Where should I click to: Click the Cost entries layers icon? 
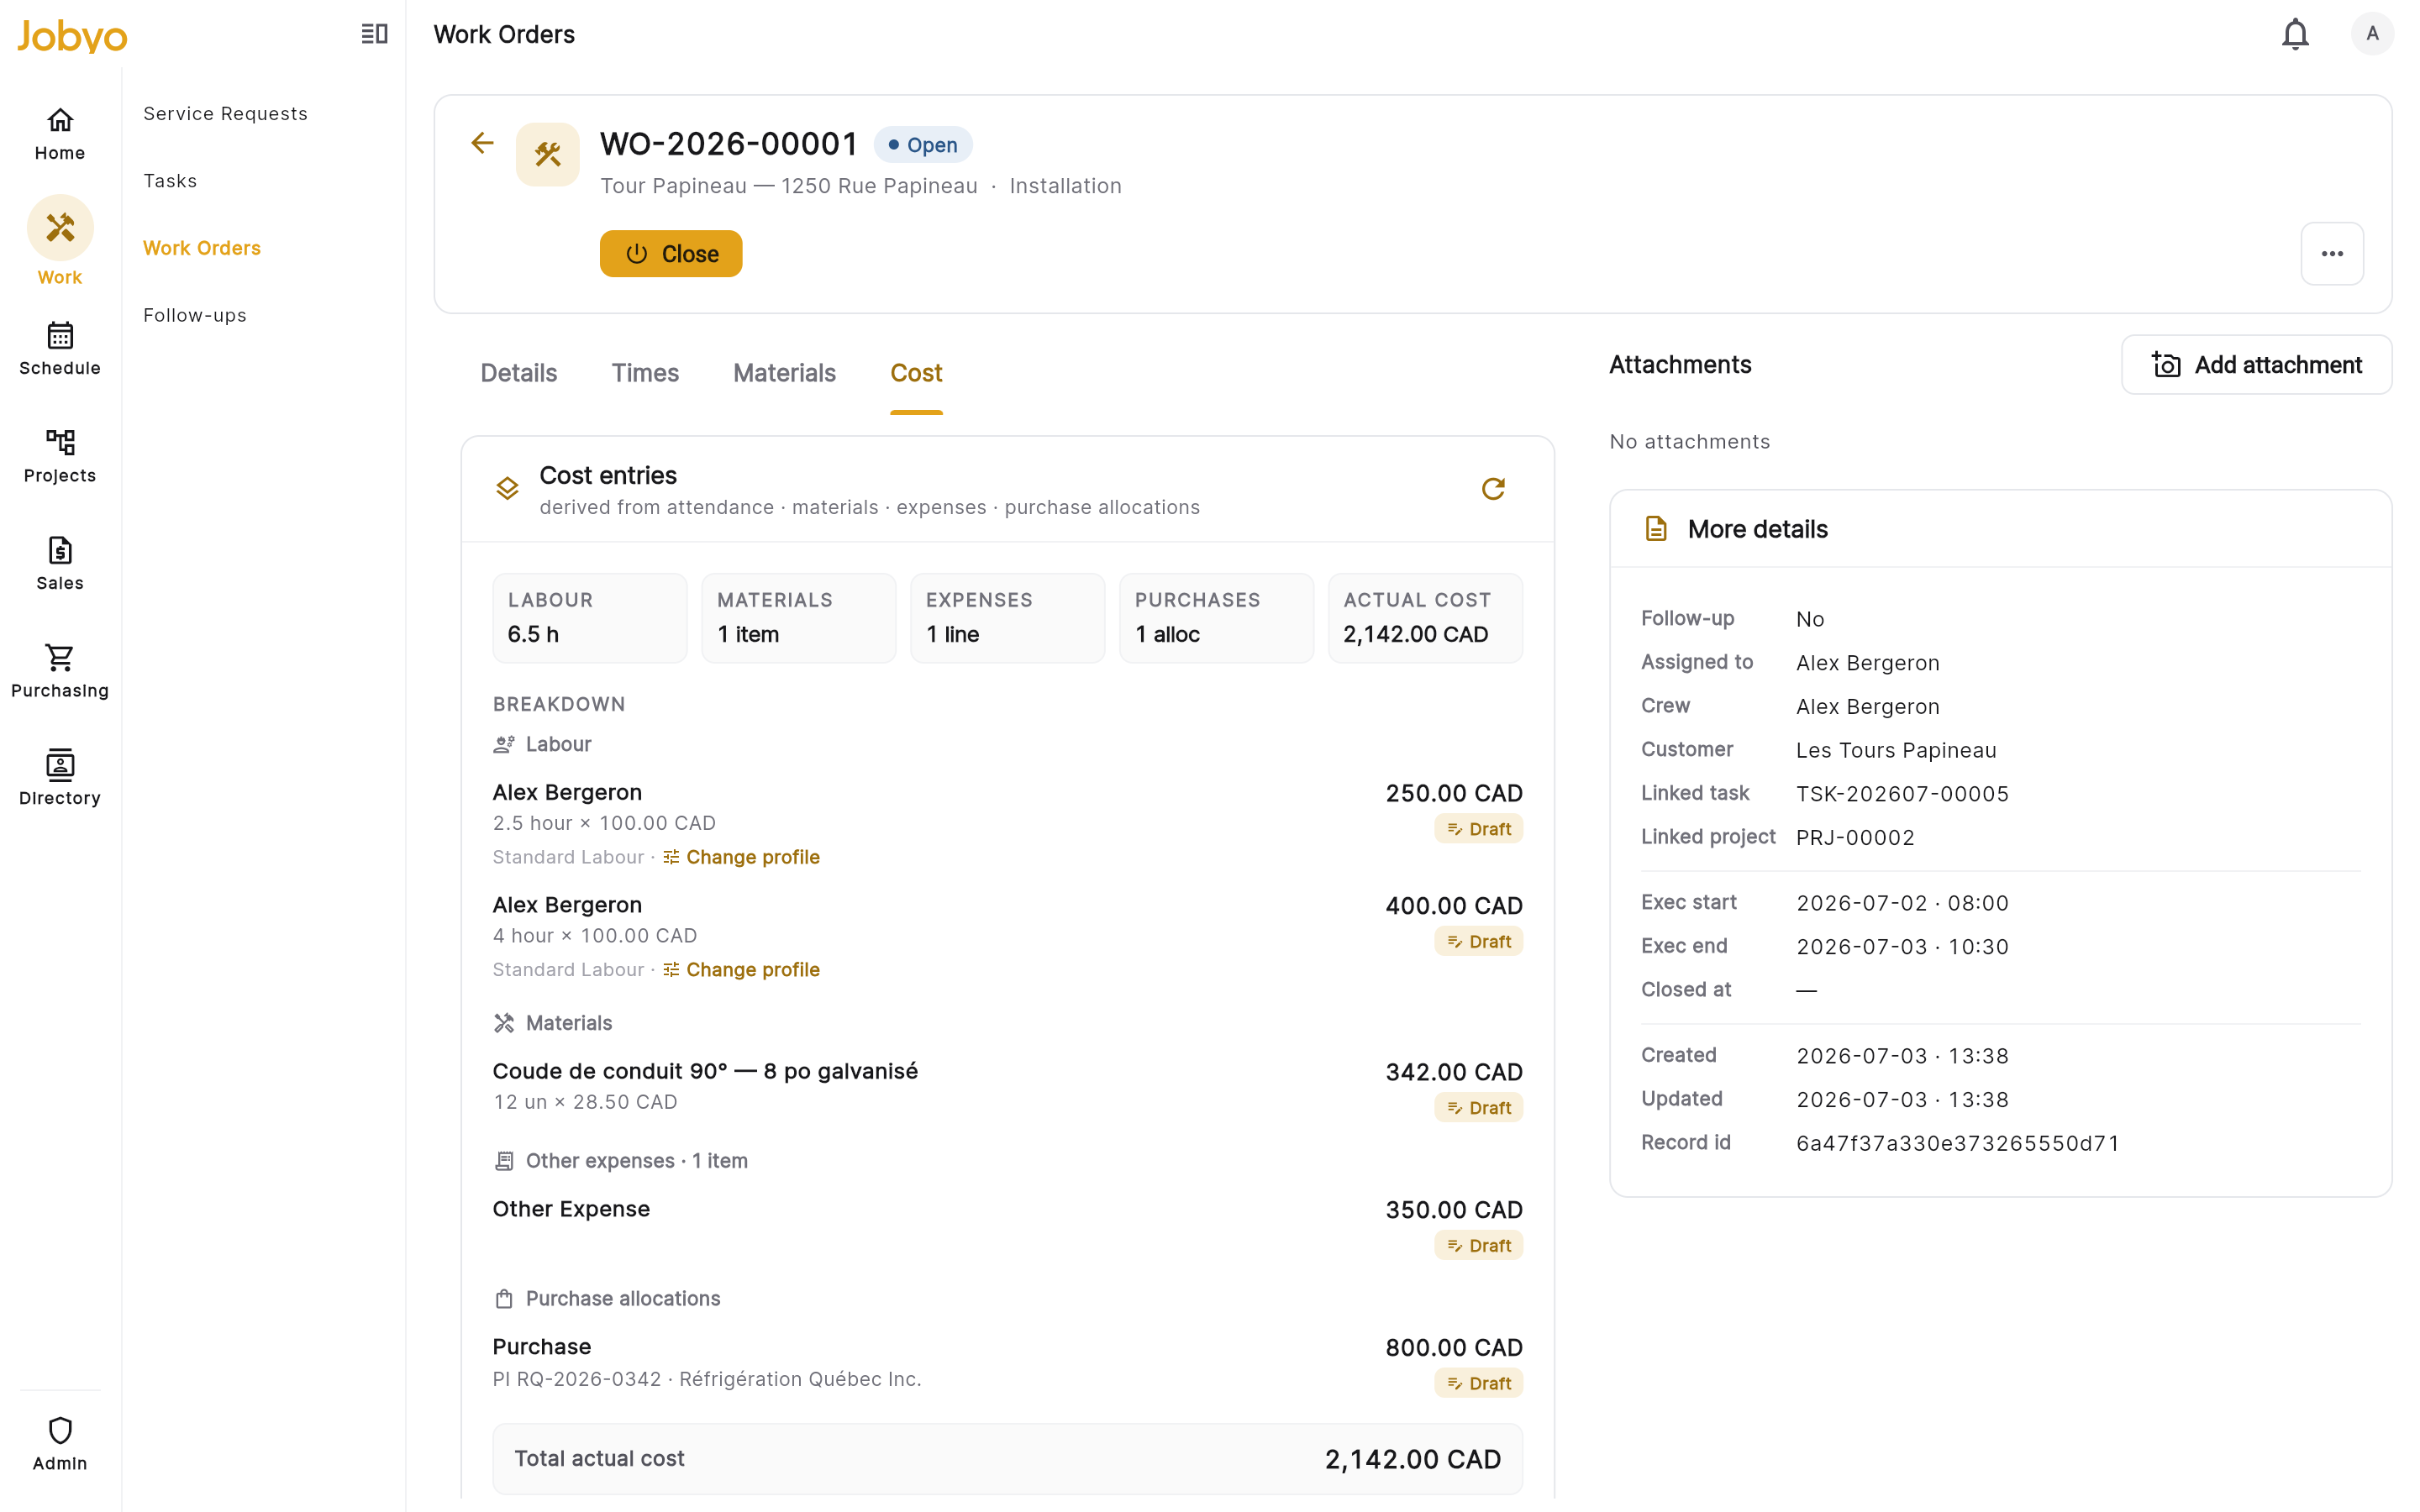point(507,489)
